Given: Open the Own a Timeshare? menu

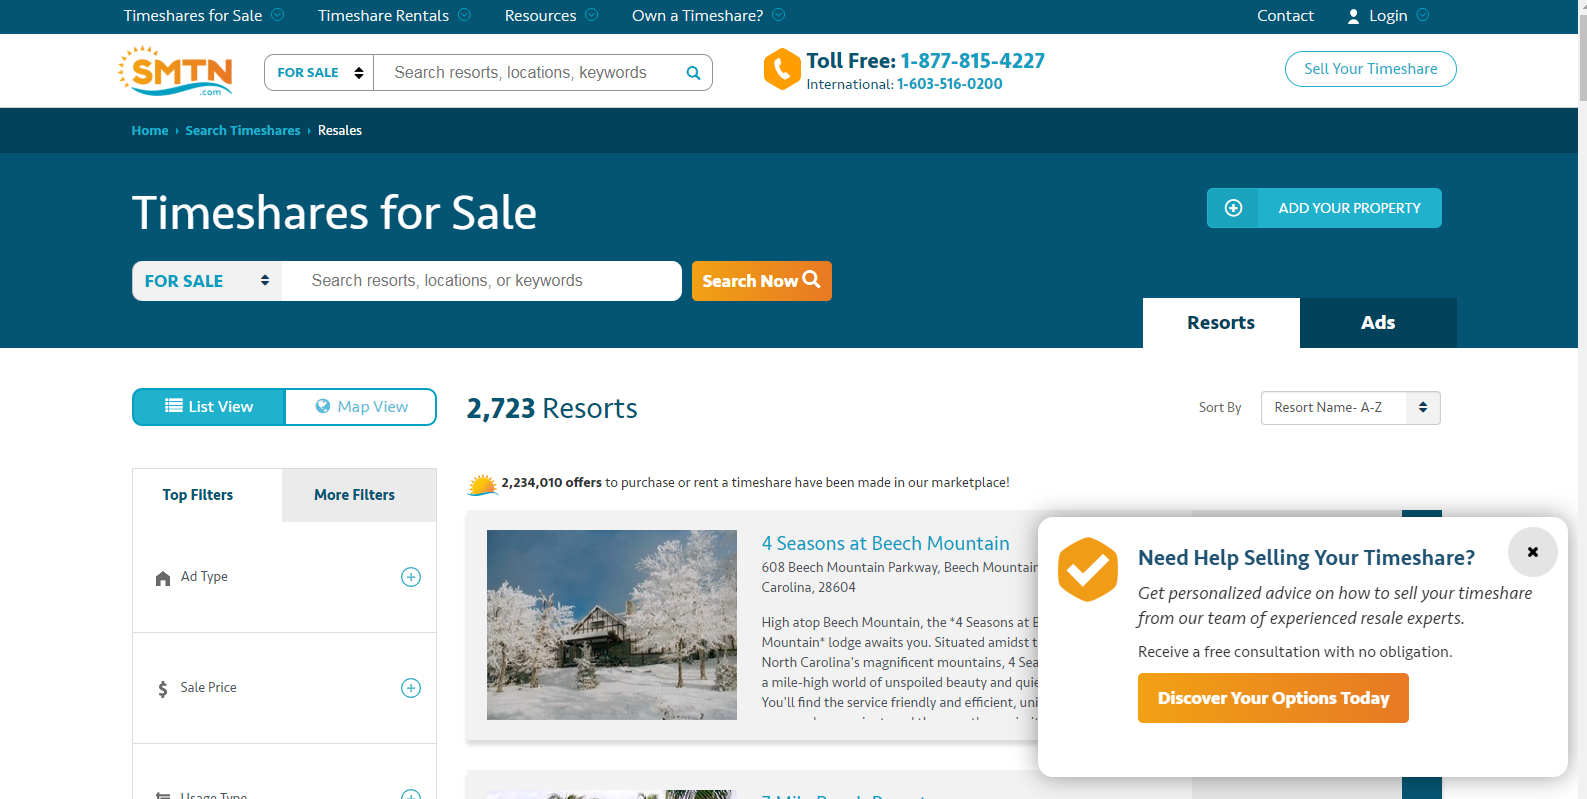Looking at the screenshot, I should tap(708, 16).
